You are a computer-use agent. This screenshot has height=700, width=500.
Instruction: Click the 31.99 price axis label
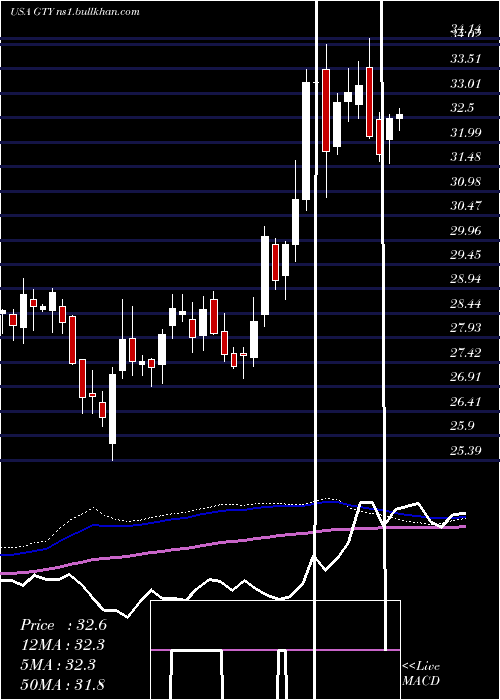pos(465,133)
